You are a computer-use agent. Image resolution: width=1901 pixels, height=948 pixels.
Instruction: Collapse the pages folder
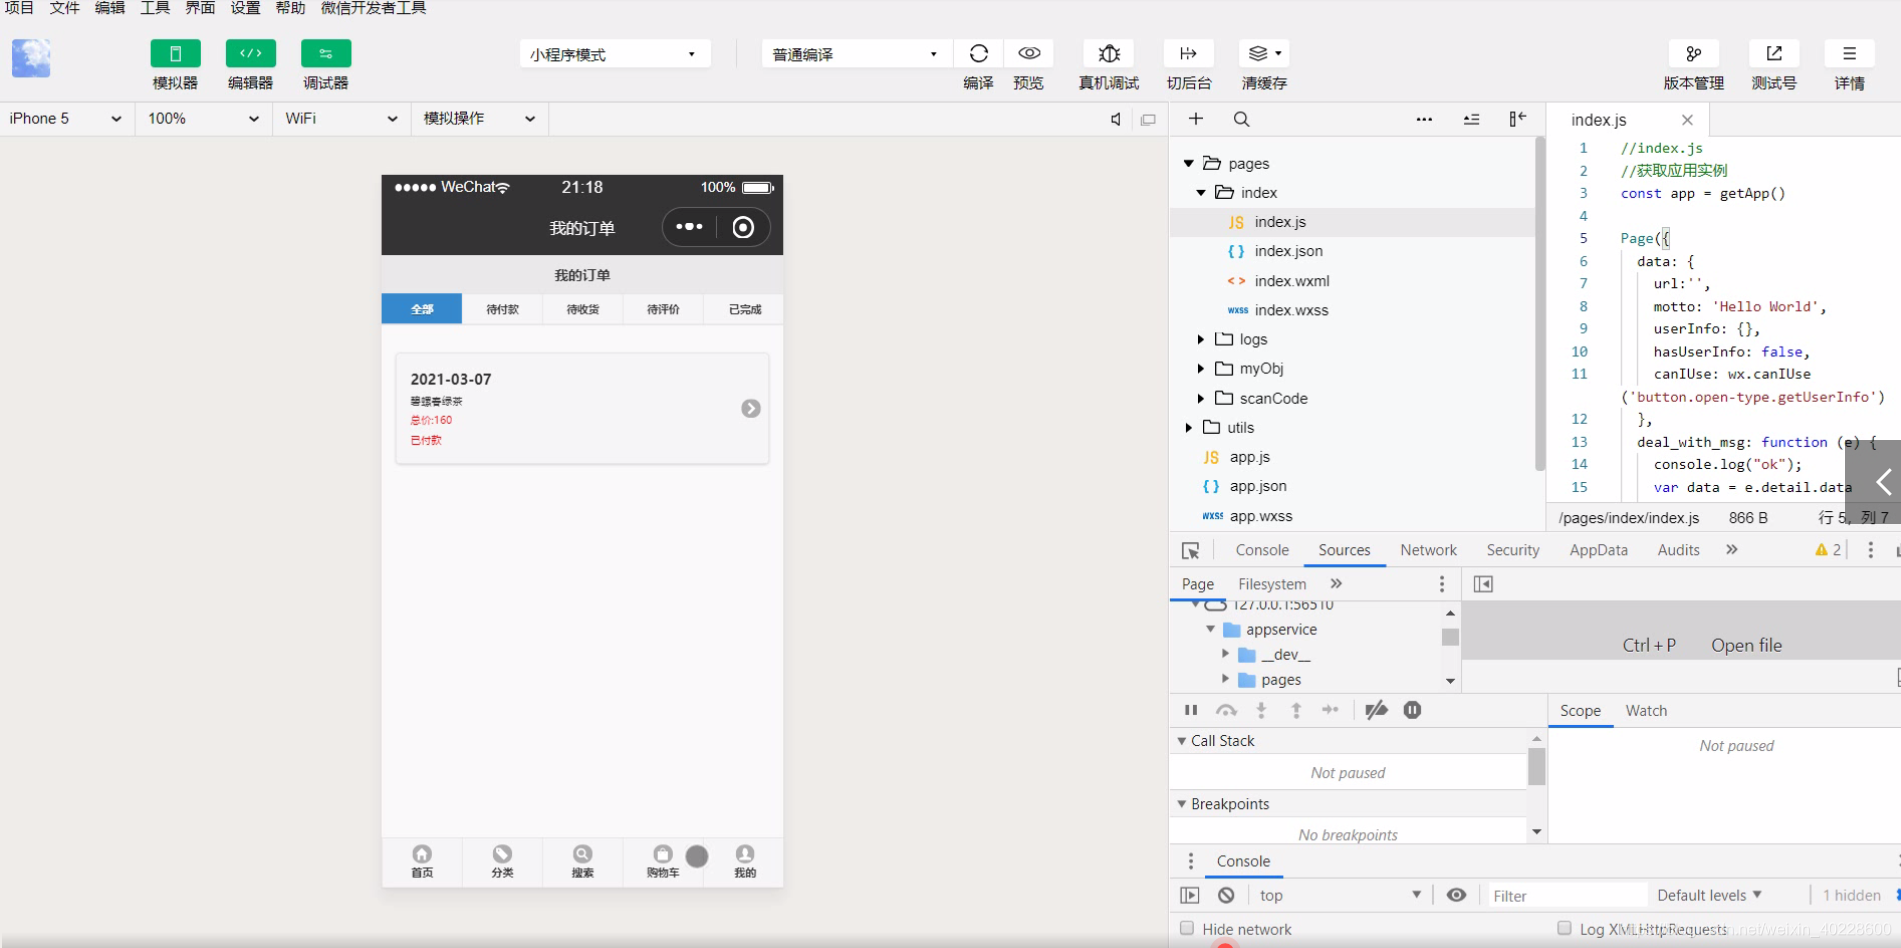click(x=1189, y=164)
